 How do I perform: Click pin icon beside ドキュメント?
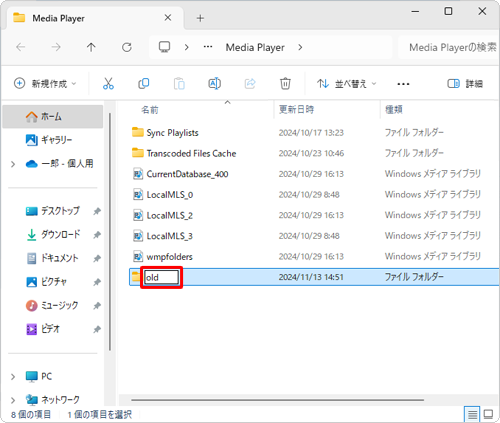point(97,259)
